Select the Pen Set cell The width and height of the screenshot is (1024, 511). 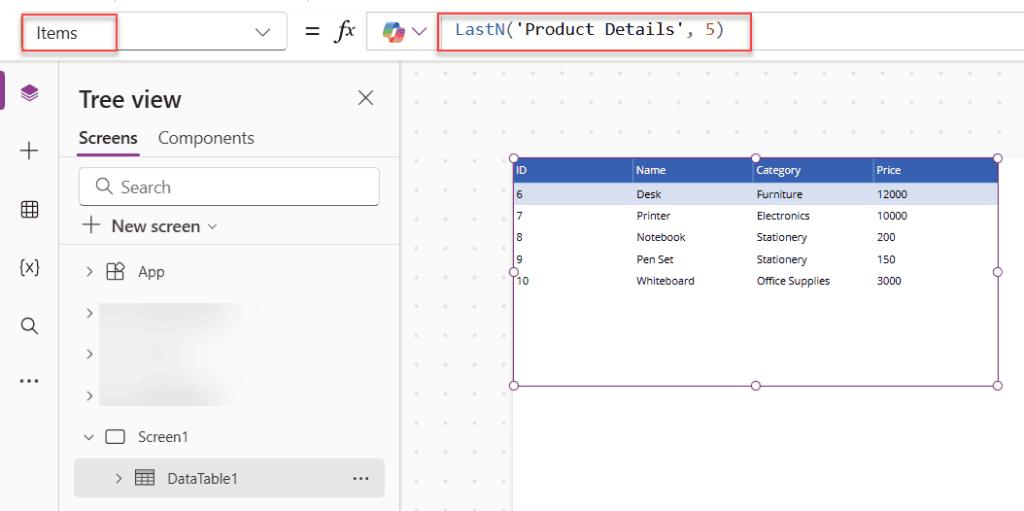[655, 259]
